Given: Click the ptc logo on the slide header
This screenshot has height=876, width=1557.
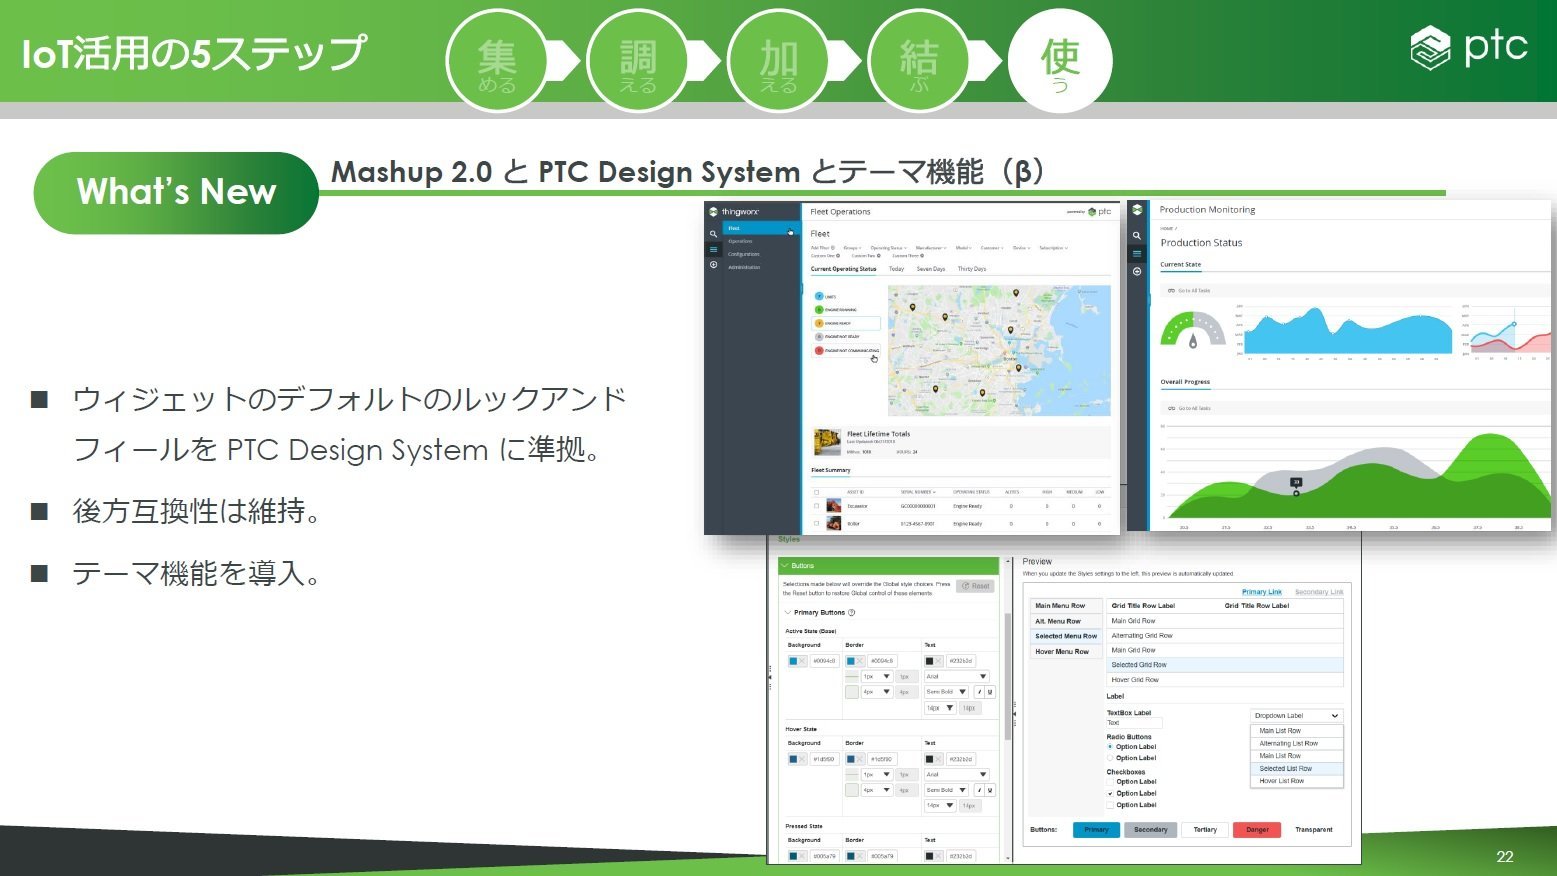Looking at the screenshot, I should pos(1469,48).
